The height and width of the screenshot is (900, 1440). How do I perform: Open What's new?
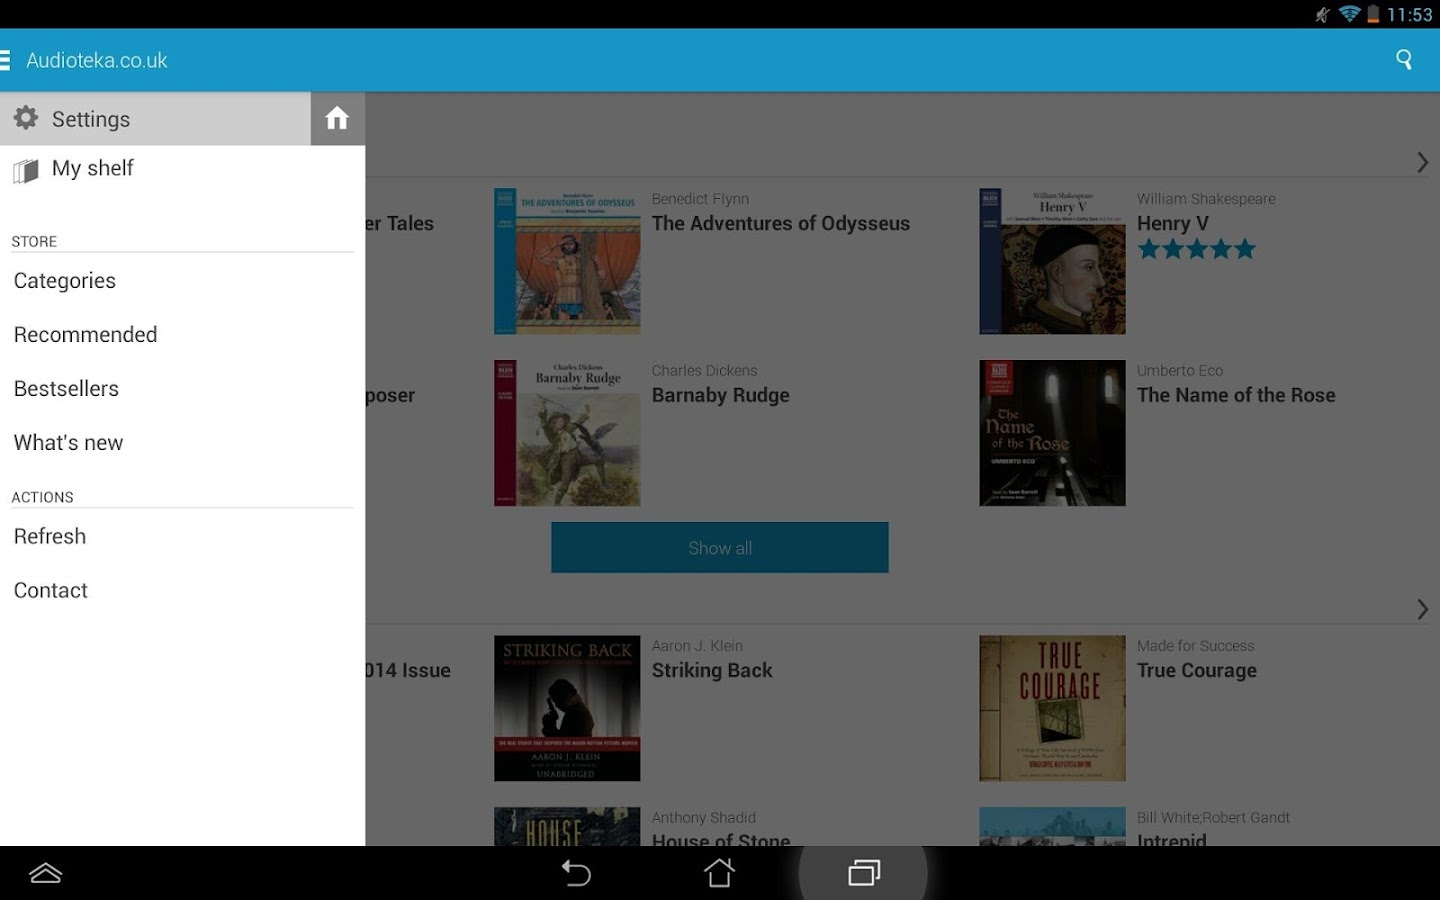tap(183, 443)
